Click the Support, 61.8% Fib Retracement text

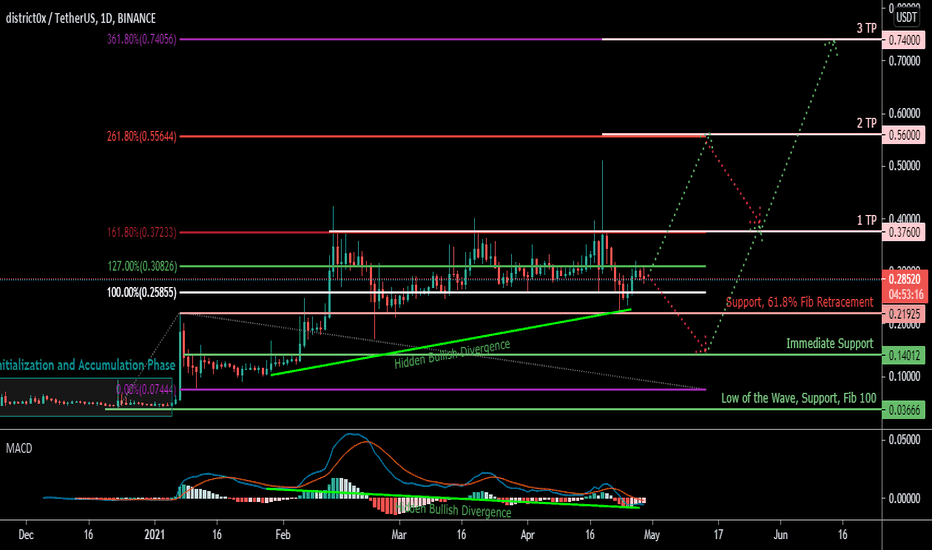click(799, 302)
